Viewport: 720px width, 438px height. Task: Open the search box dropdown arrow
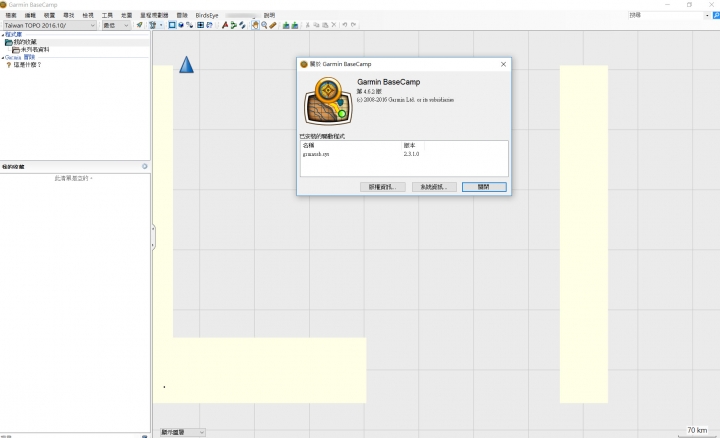pos(707,15)
